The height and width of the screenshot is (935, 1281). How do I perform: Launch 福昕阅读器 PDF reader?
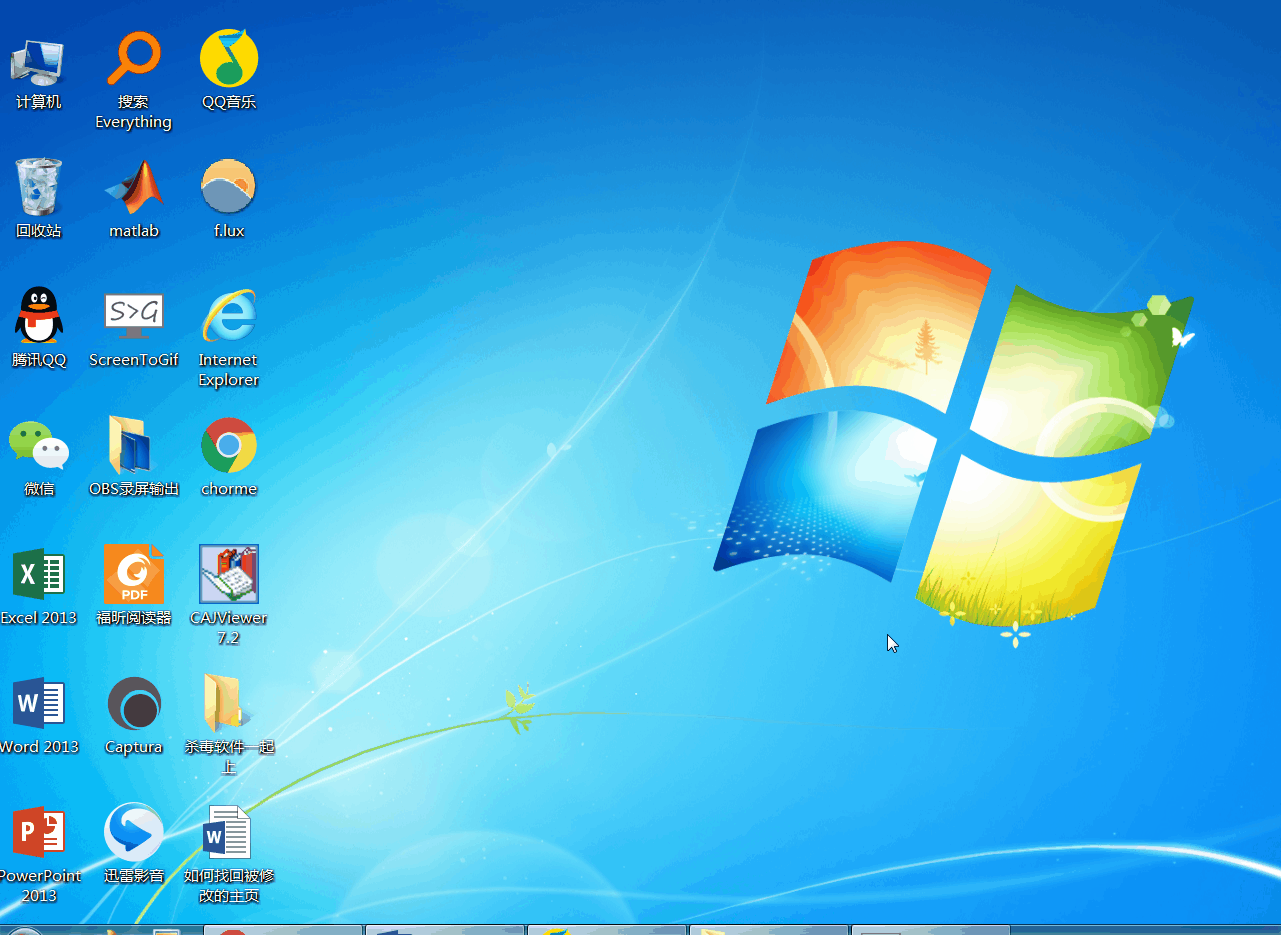tap(134, 573)
